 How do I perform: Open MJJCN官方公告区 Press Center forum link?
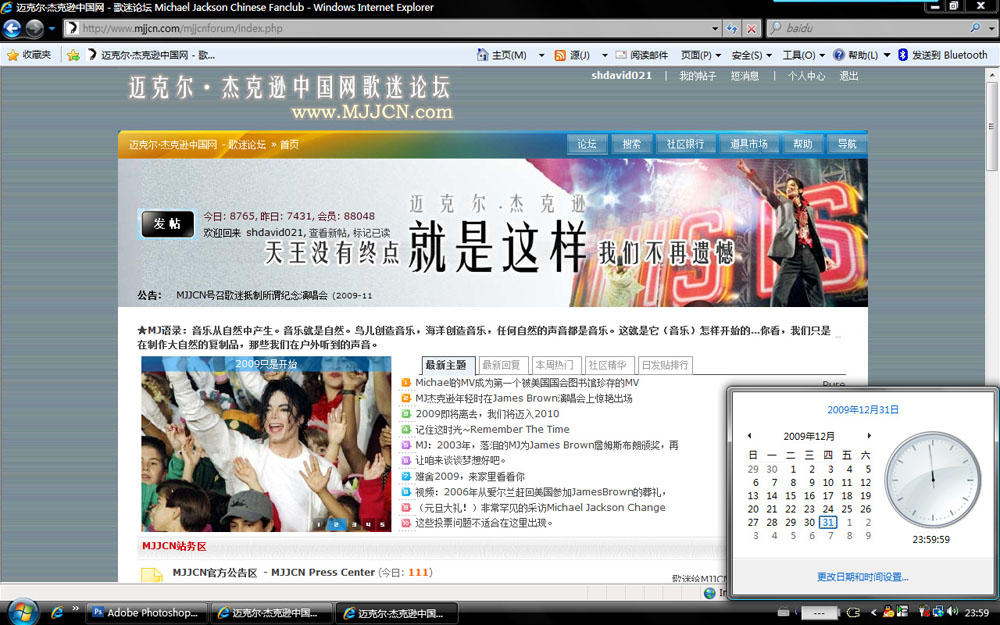(274, 572)
